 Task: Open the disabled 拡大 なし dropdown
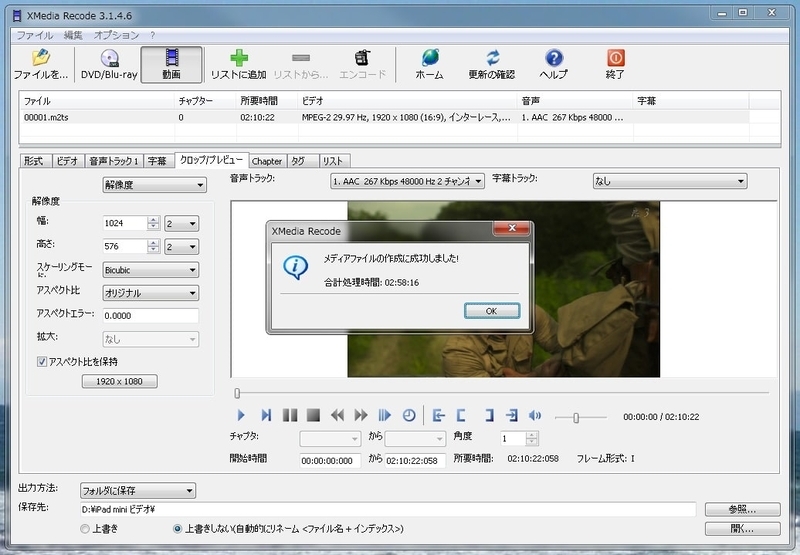(x=151, y=339)
